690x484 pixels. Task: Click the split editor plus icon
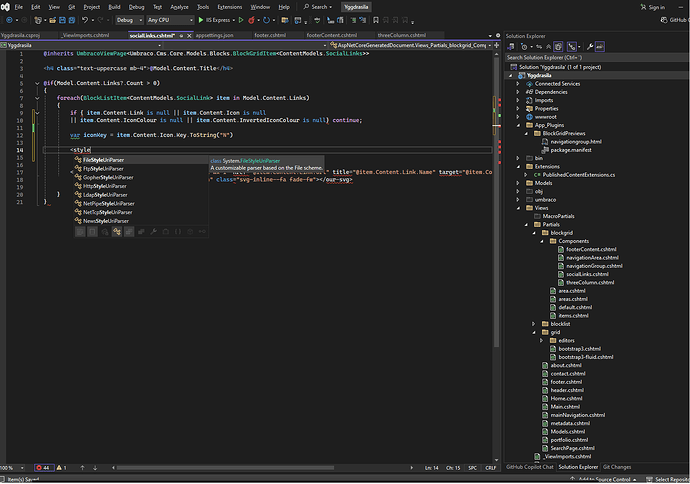coord(496,45)
